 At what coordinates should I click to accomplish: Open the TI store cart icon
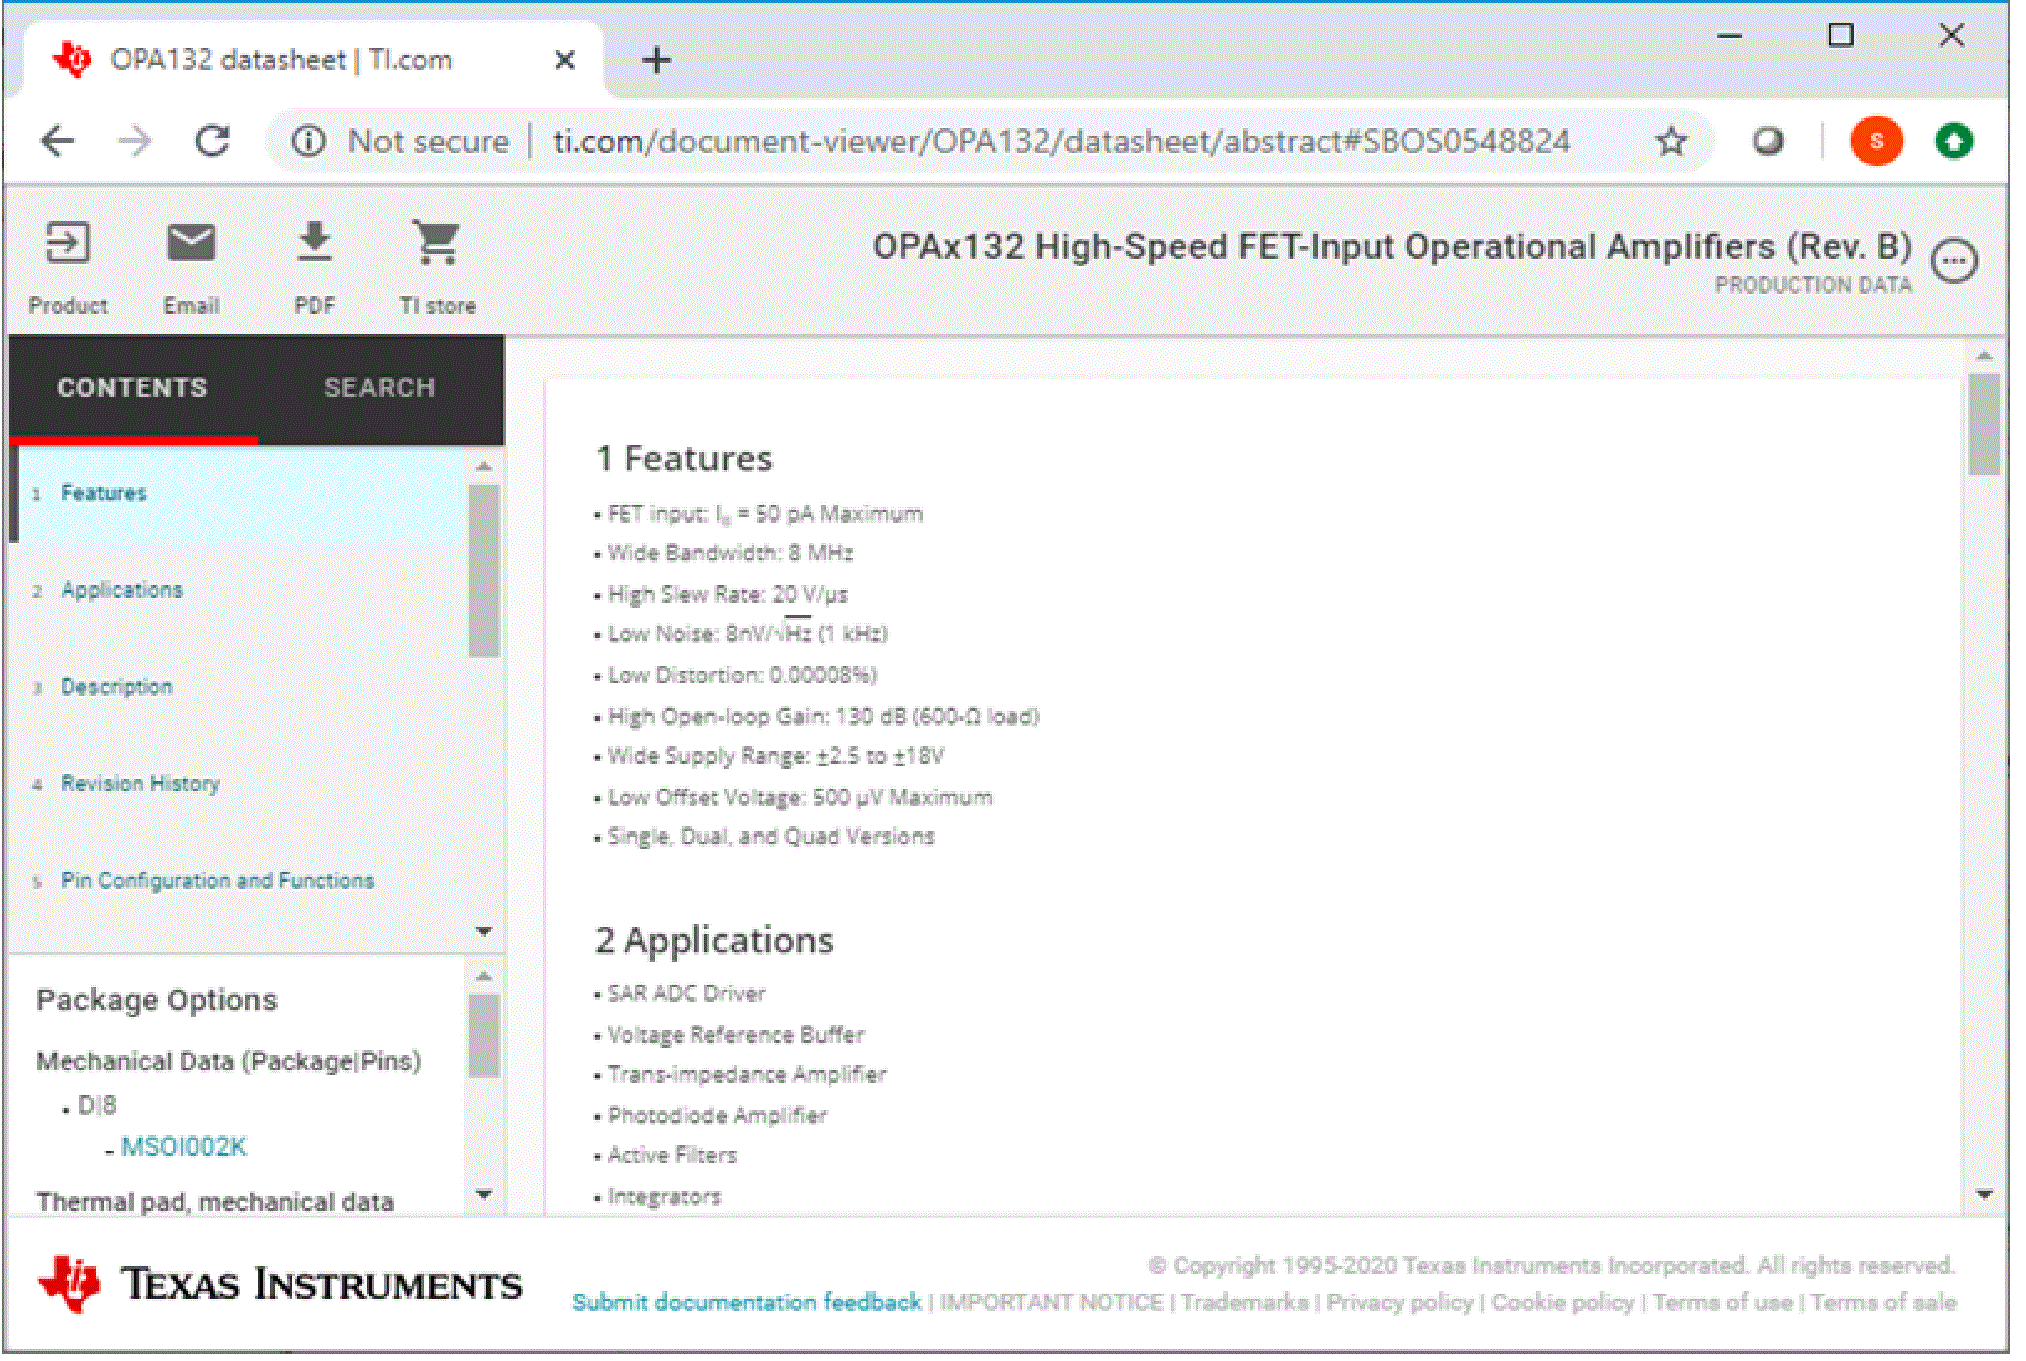pos(437,243)
